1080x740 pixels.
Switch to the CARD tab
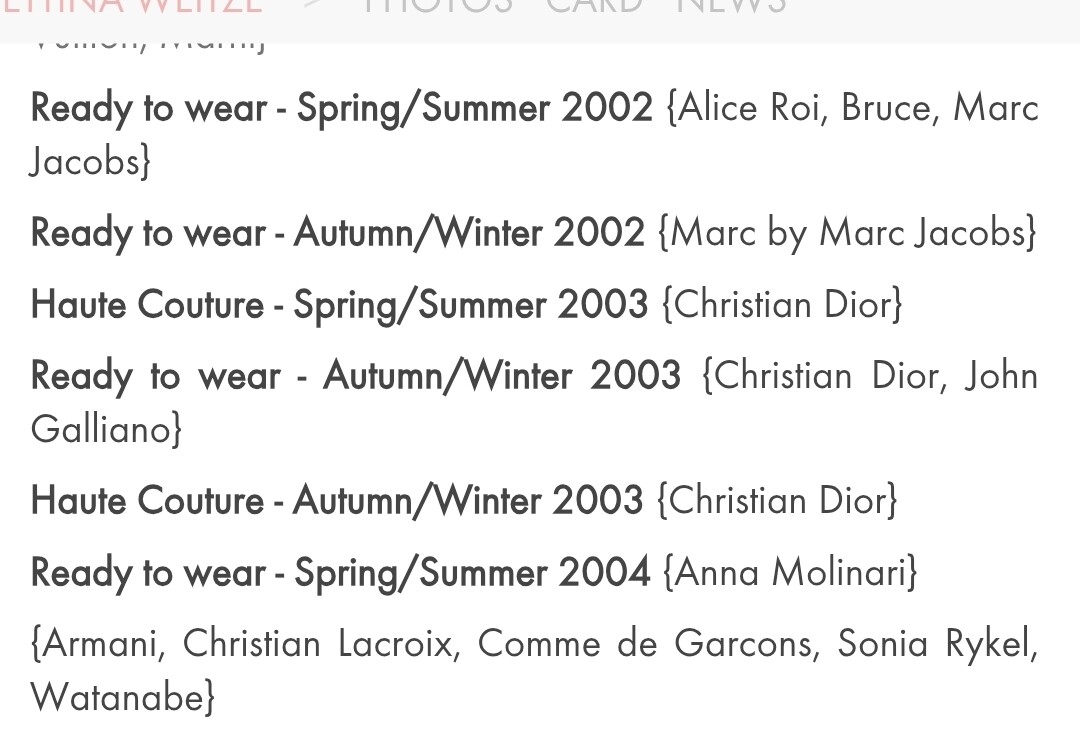click(595, 6)
